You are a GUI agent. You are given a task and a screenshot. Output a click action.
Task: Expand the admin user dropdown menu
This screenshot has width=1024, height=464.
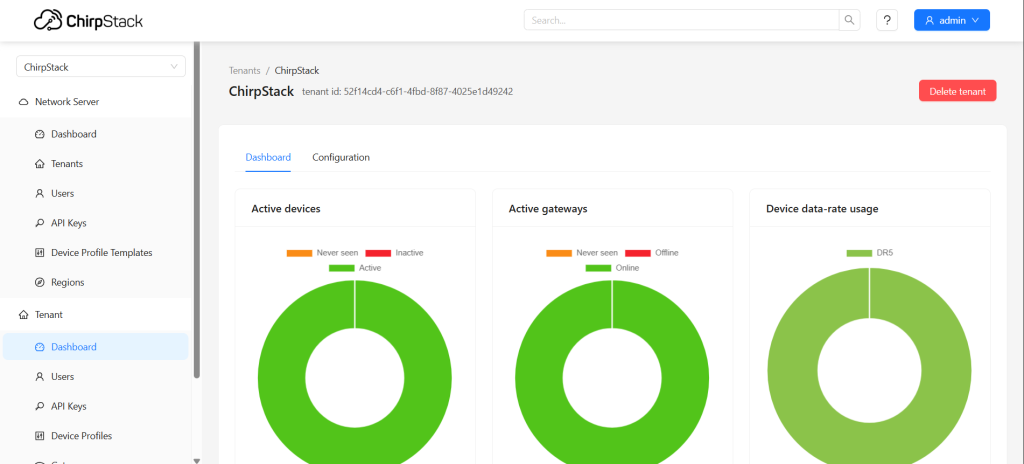point(951,20)
